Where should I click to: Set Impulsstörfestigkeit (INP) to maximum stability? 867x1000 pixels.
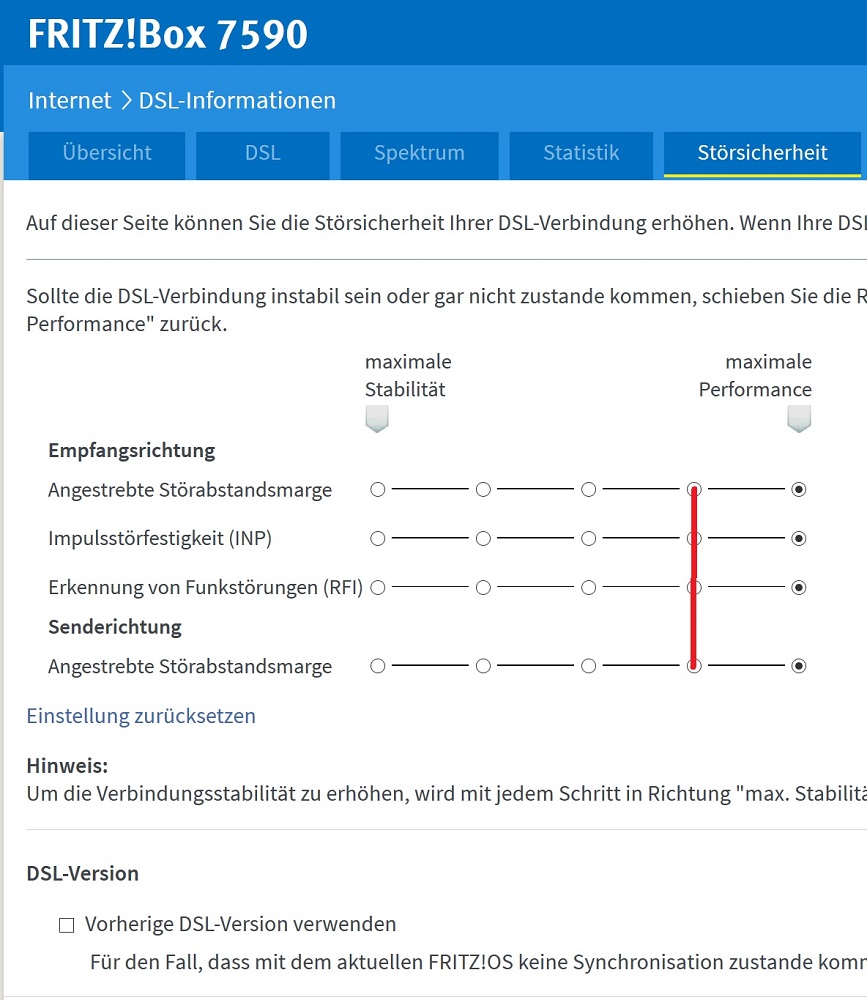tap(378, 538)
